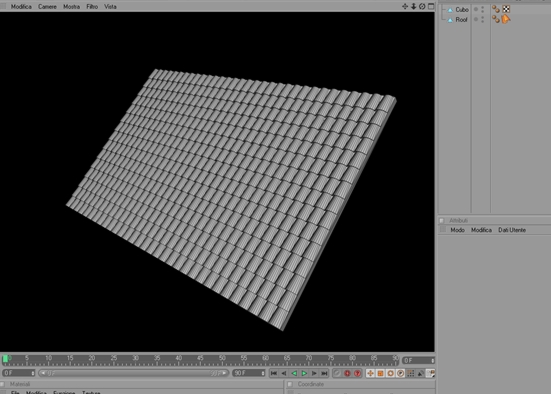
Task: Click the green timeline playhead at frame 0
Action: tap(5, 359)
